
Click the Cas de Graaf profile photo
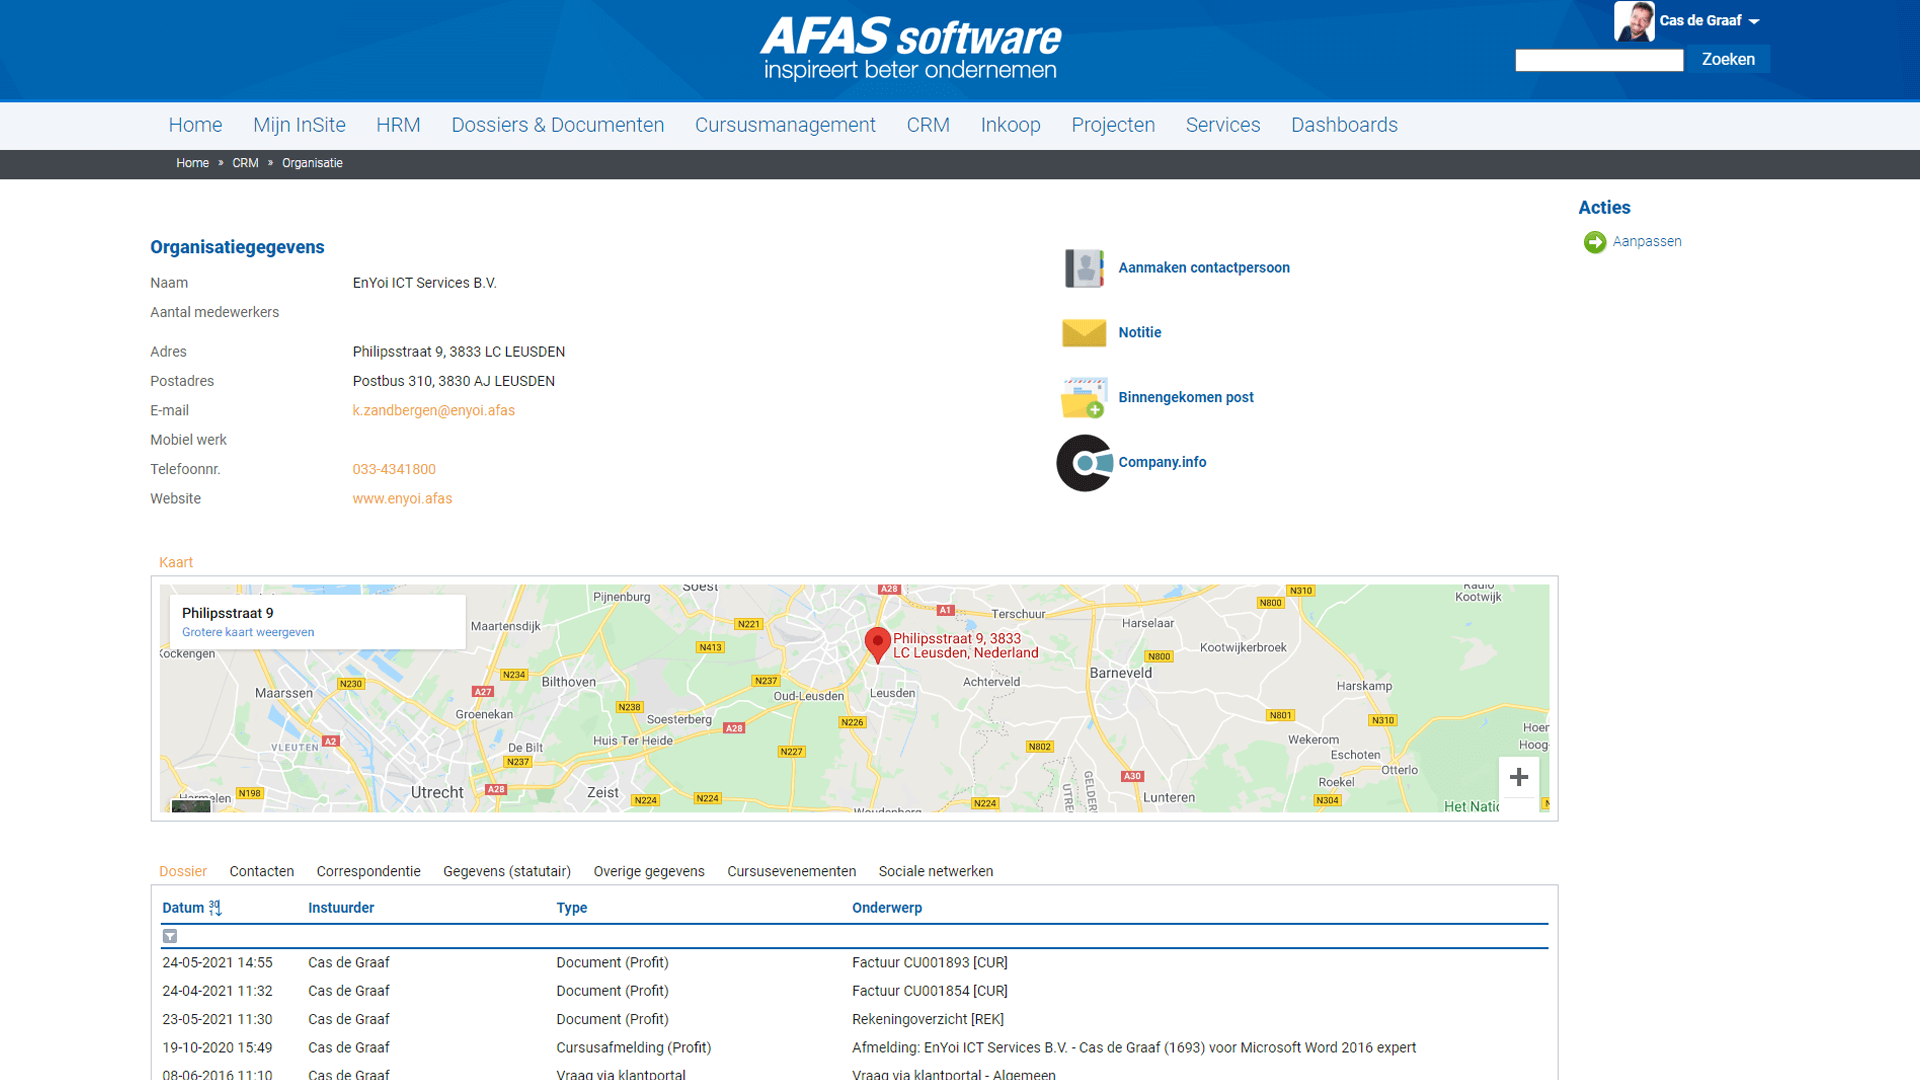pyautogui.click(x=1634, y=21)
